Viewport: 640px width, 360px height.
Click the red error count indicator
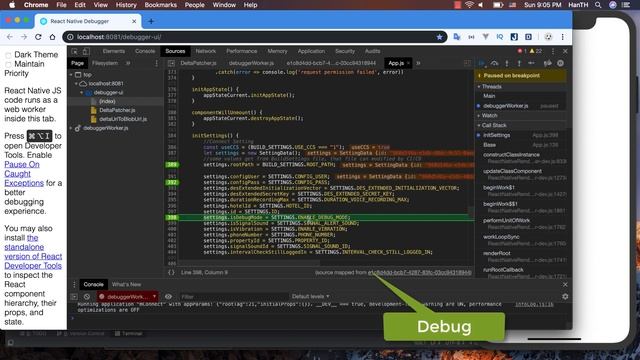[522, 51]
